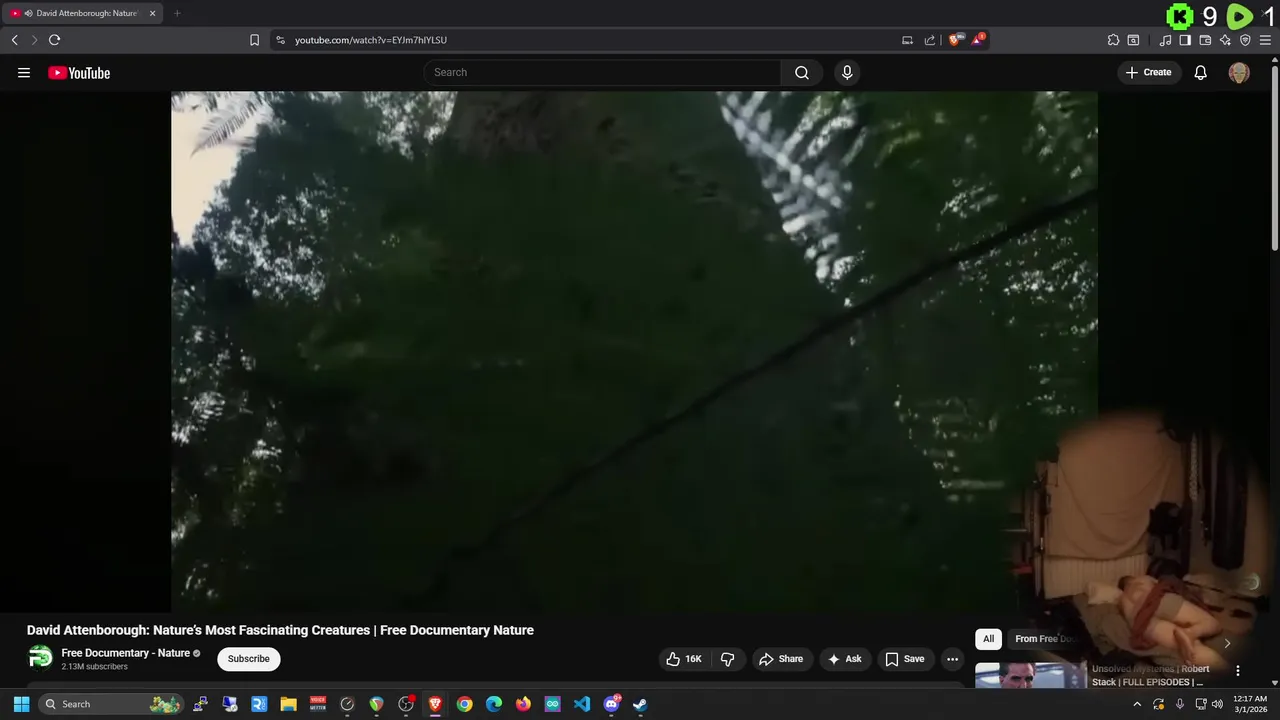The image size is (1280, 720).
Task: Select the From Free Documentary chip
Action: click(x=1045, y=639)
